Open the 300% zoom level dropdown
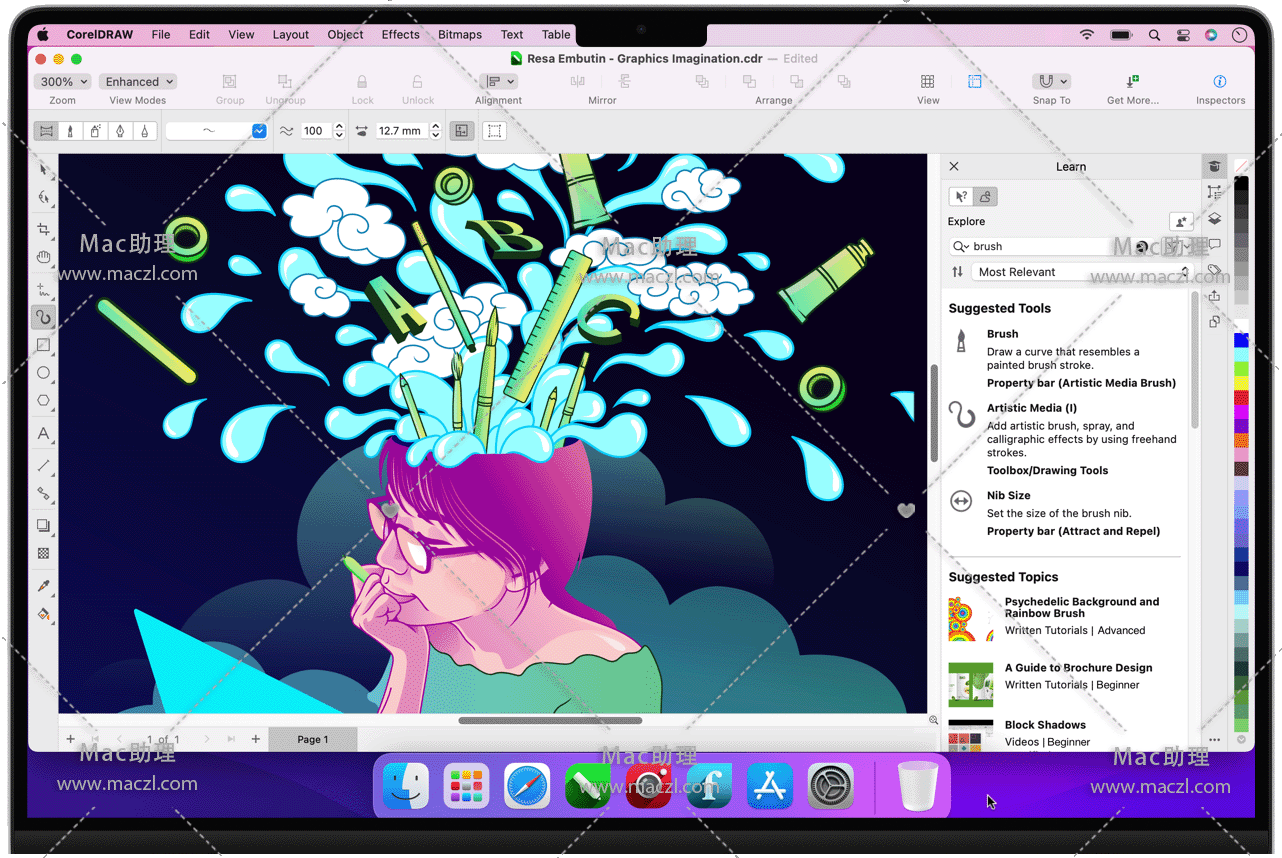Viewport: 1282px width, 858px height. [x=62, y=82]
